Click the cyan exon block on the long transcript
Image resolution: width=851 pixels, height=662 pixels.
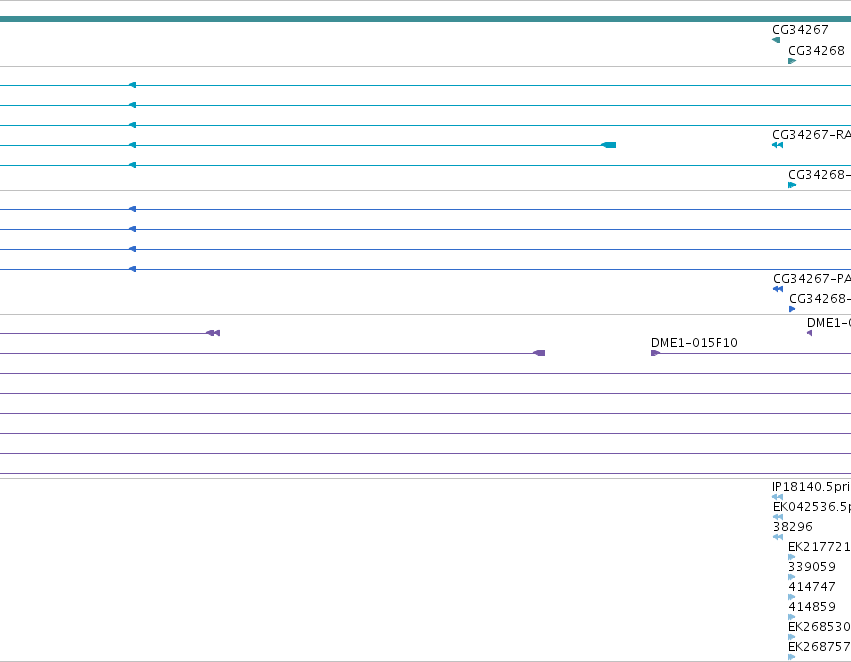pyautogui.click(x=609, y=145)
